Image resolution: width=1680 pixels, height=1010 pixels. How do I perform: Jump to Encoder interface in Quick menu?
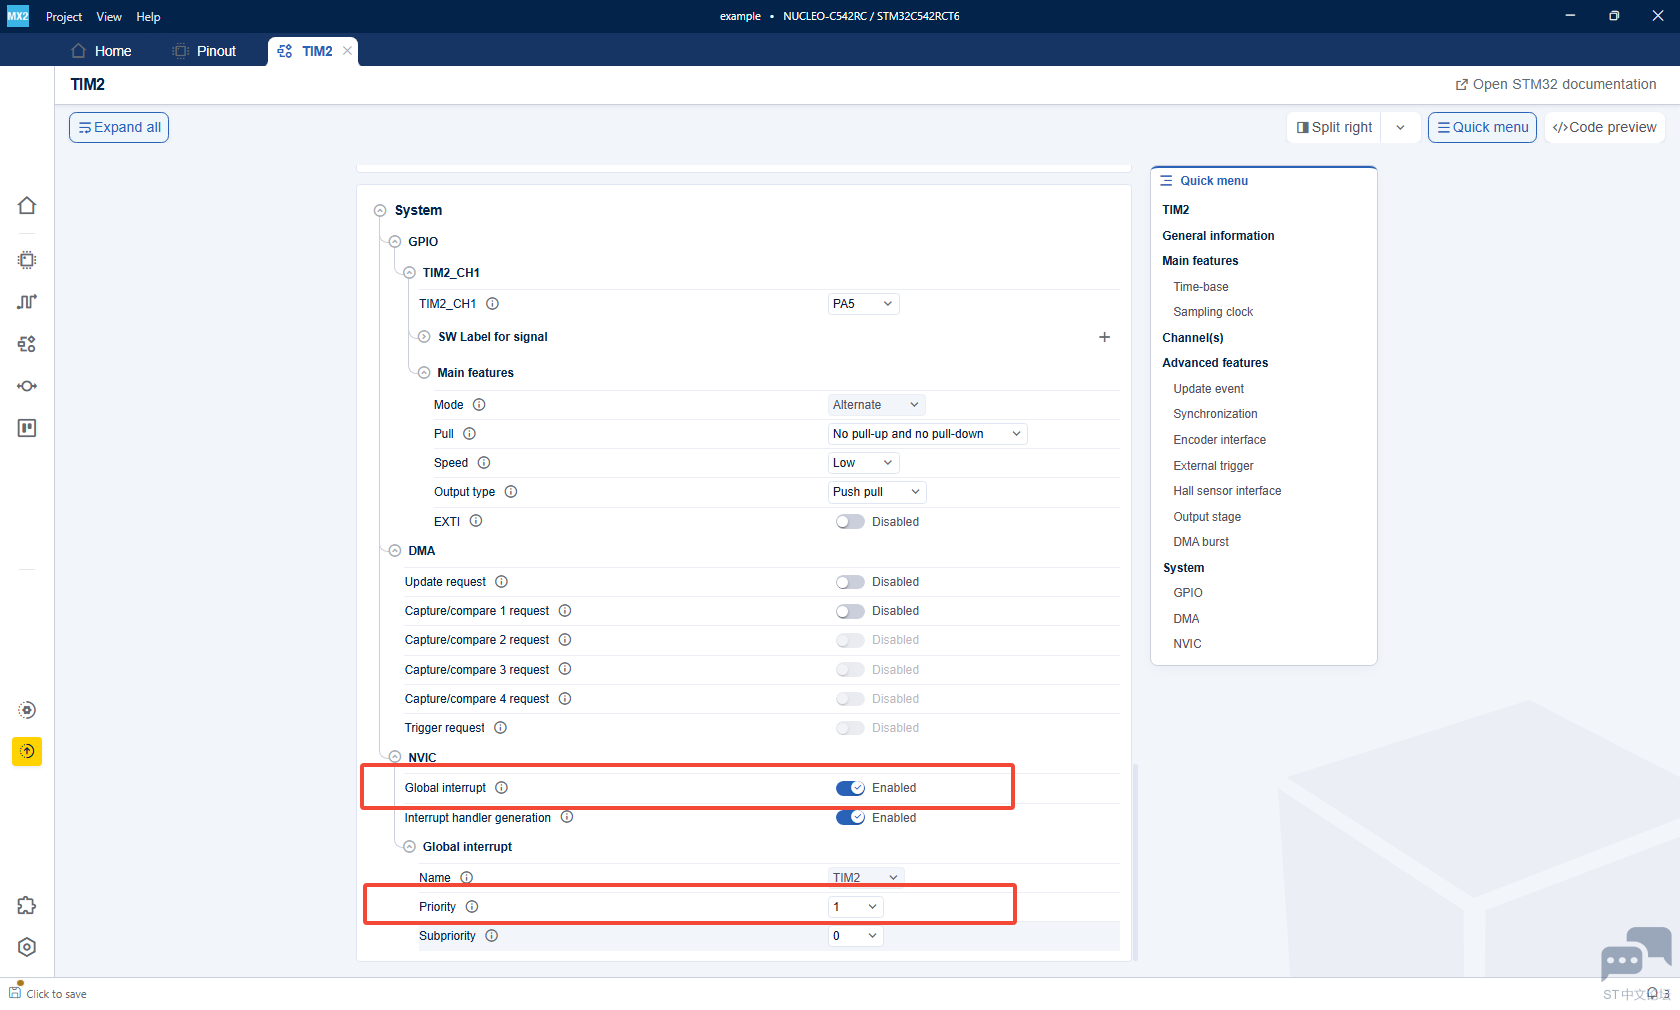point(1219,440)
